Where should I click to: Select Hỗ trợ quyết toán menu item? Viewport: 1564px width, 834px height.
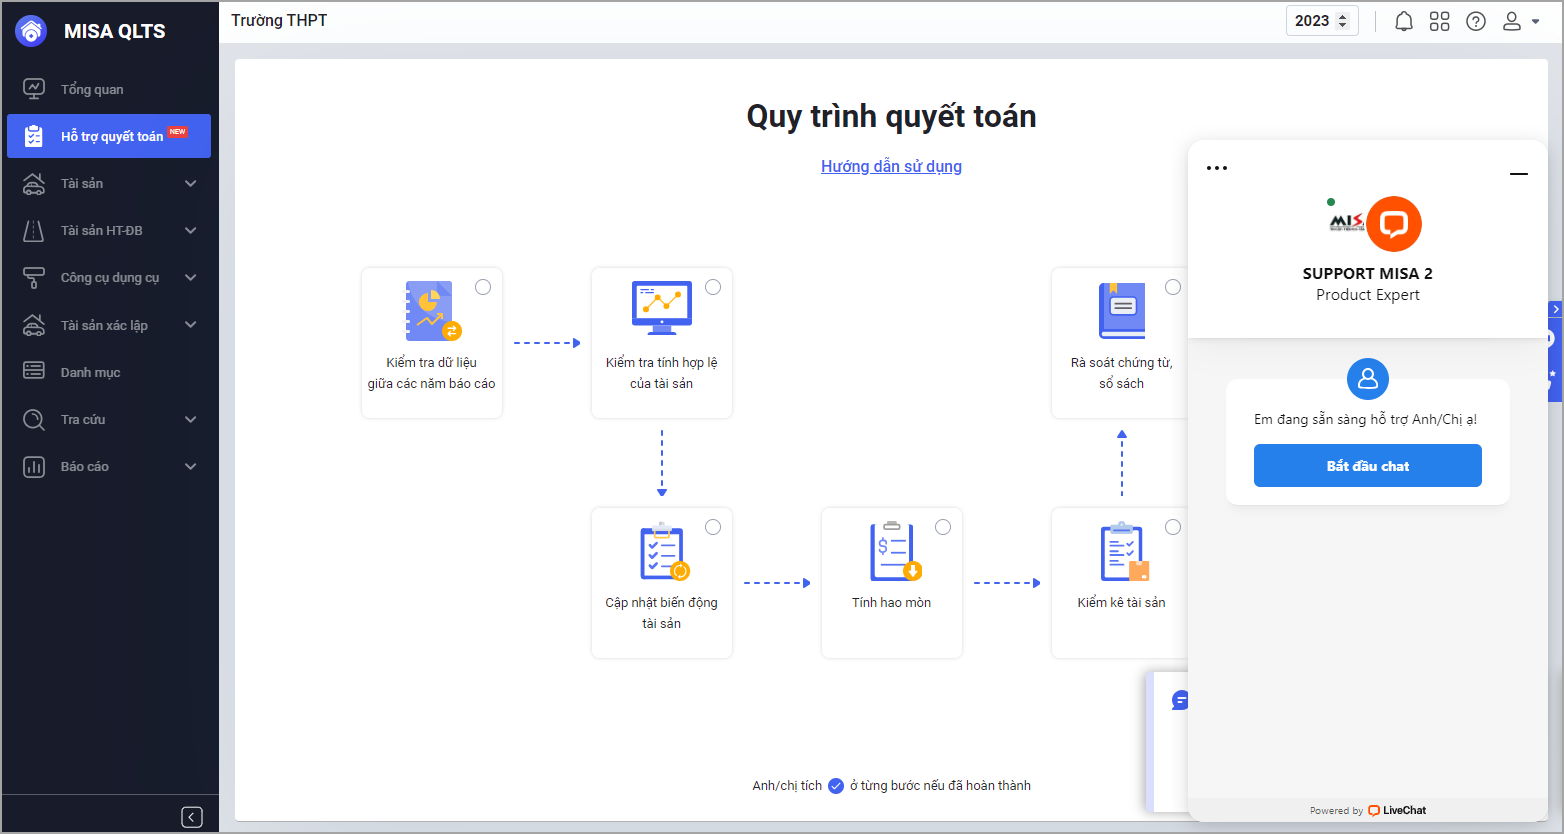pos(109,136)
